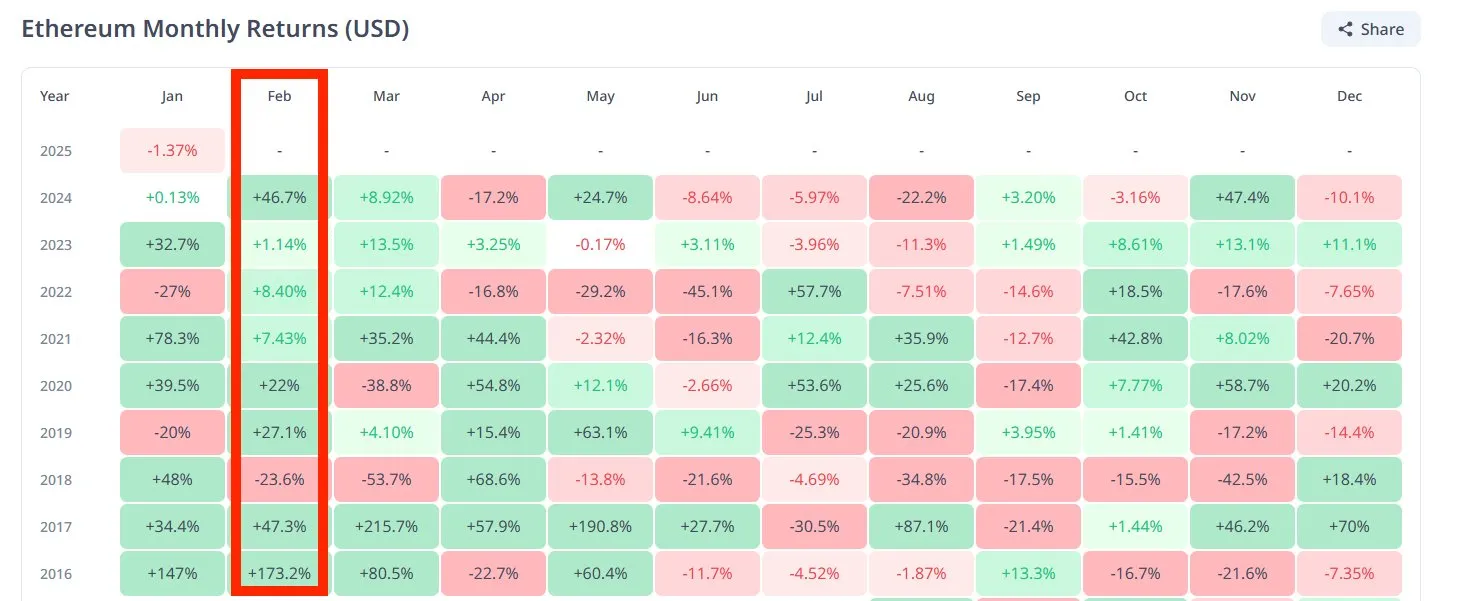Click the Jan column header
The width and height of the screenshot is (1458, 601).
[172, 96]
